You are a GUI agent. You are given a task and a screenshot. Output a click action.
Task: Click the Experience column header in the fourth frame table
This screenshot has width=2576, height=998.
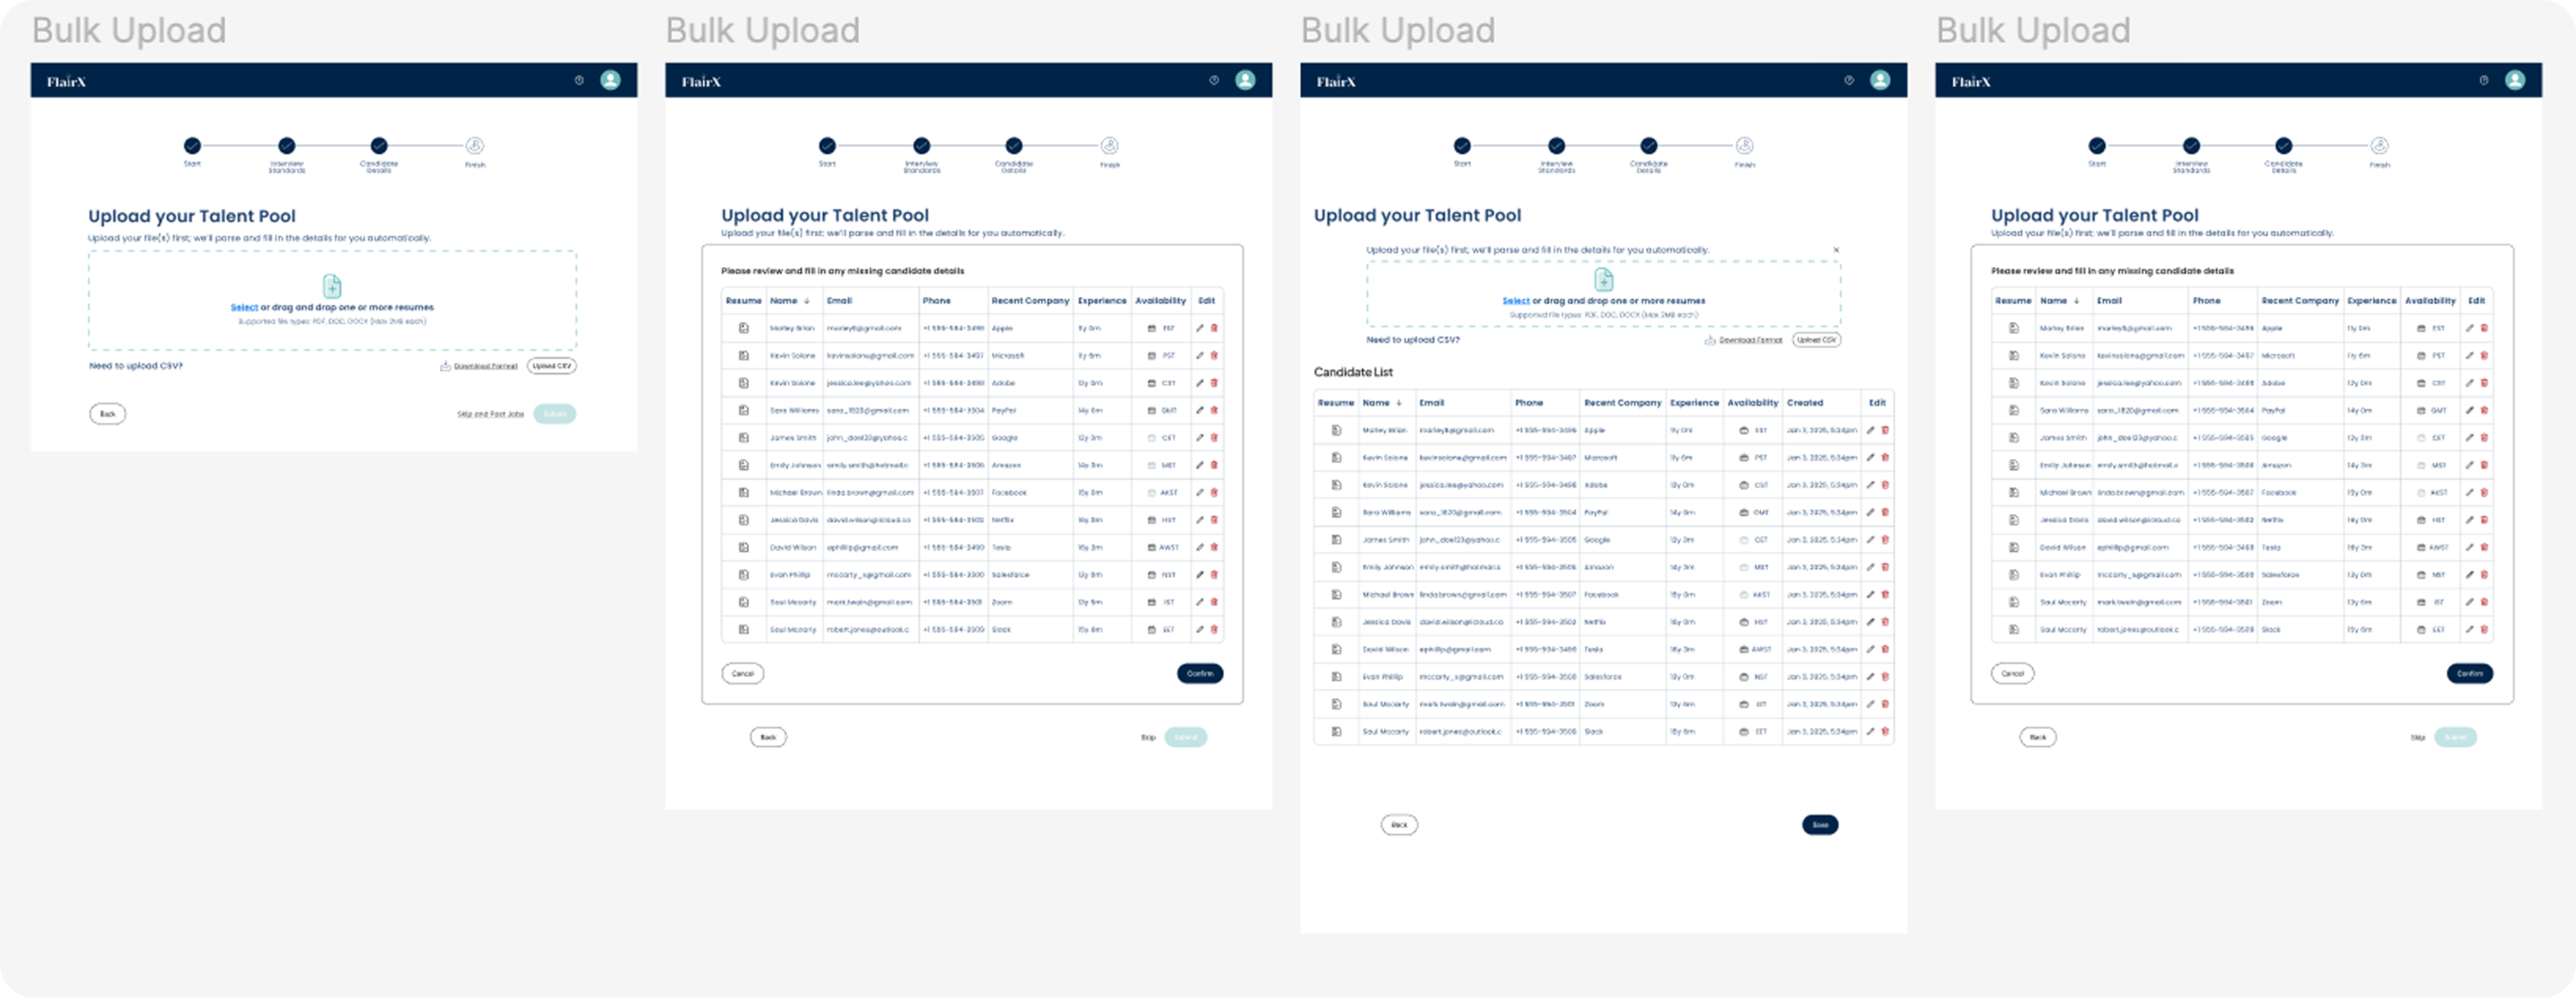(x=2371, y=301)
